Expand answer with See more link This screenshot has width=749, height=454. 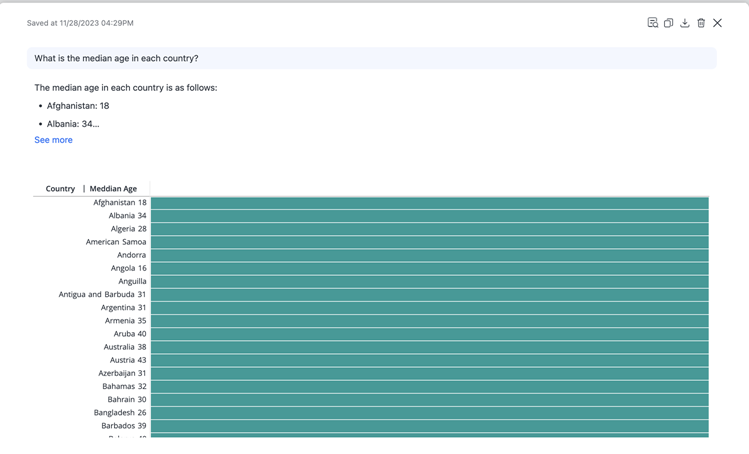coord(53,140)
